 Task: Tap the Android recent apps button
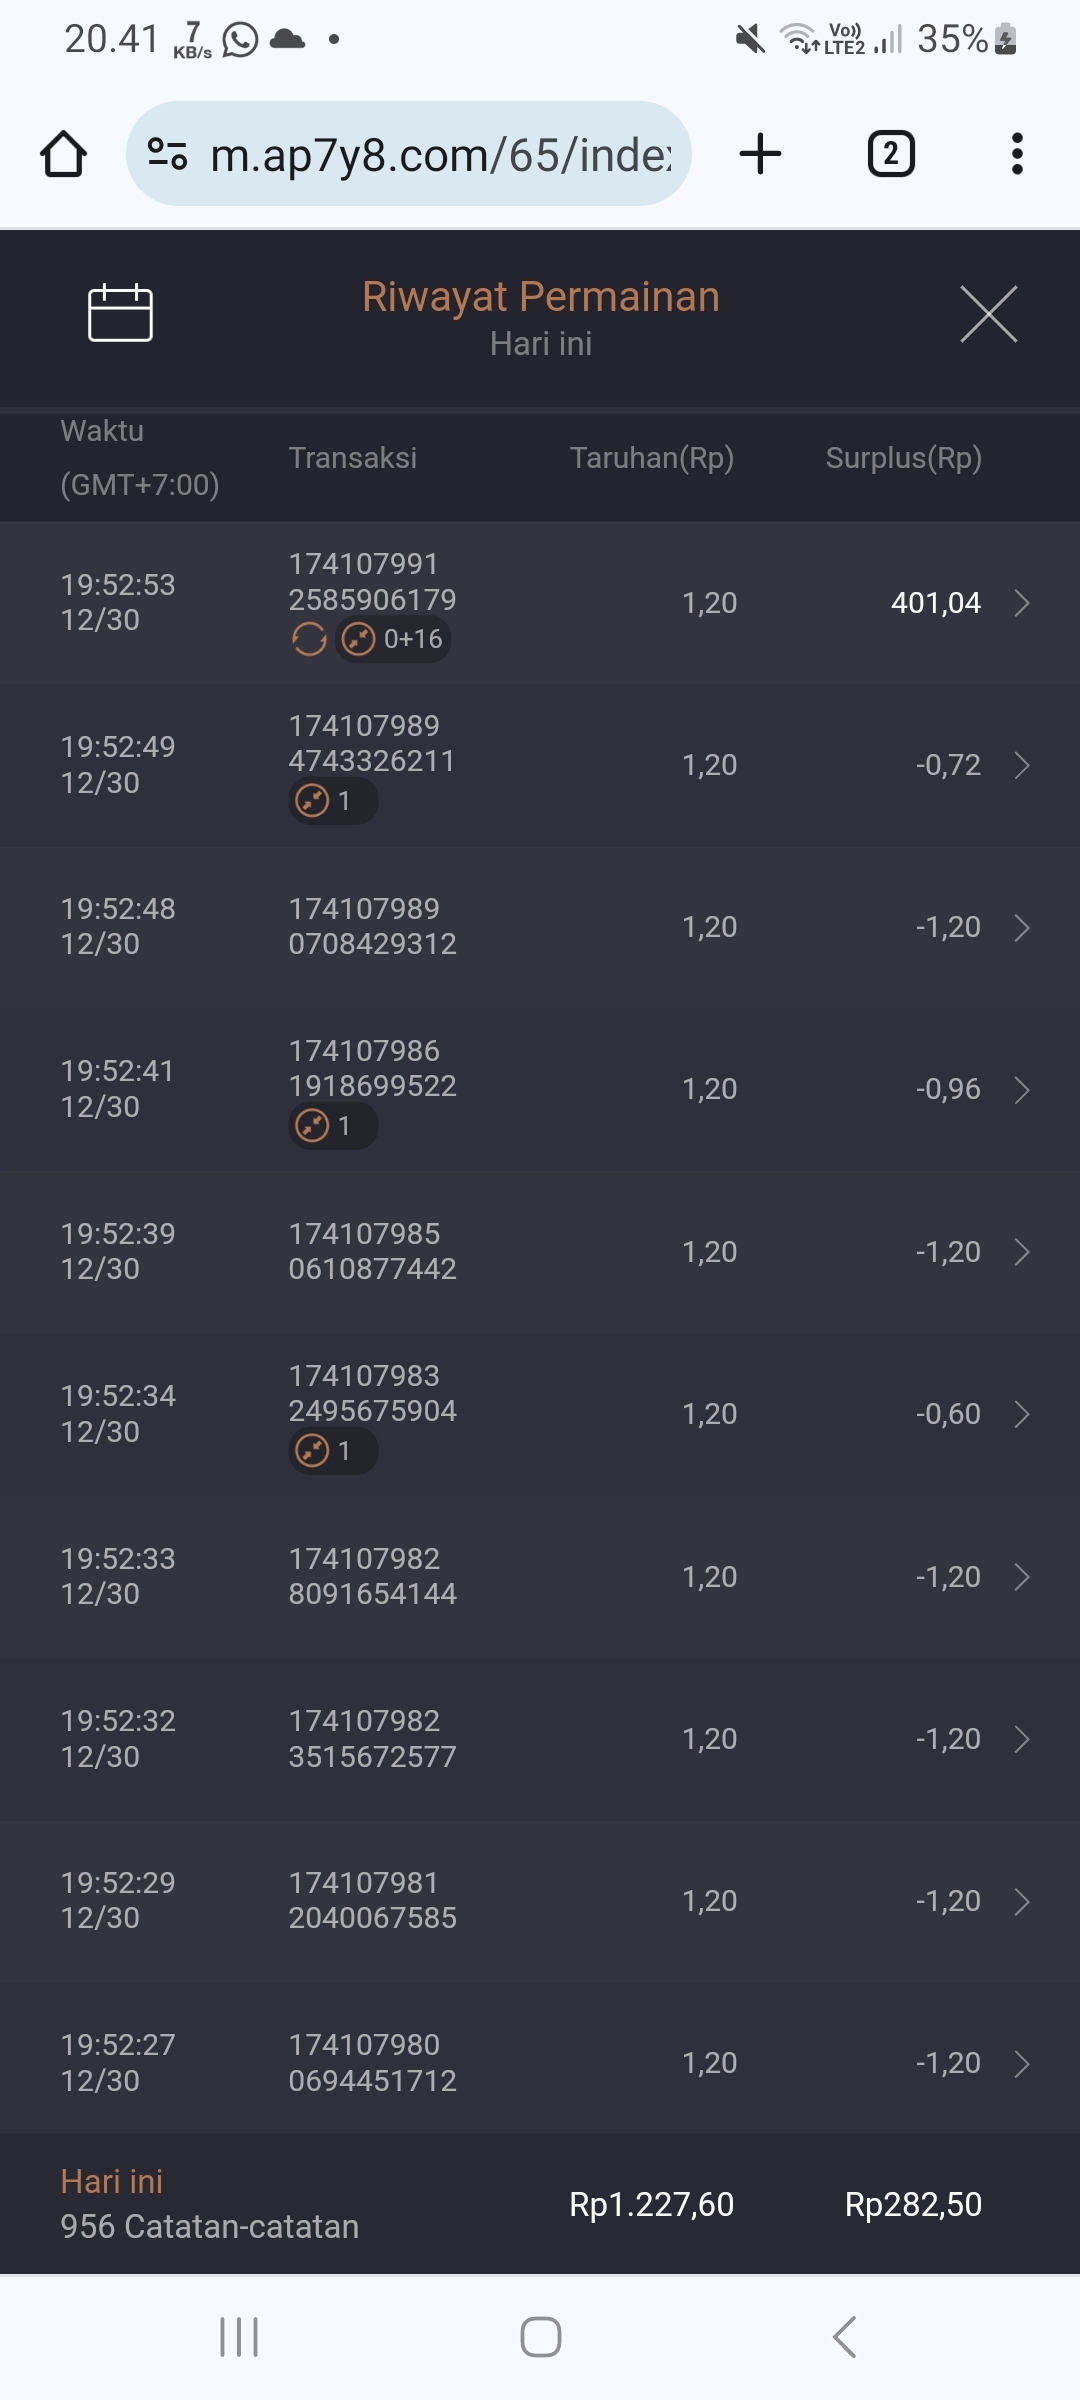click(x=239, y=2337)
